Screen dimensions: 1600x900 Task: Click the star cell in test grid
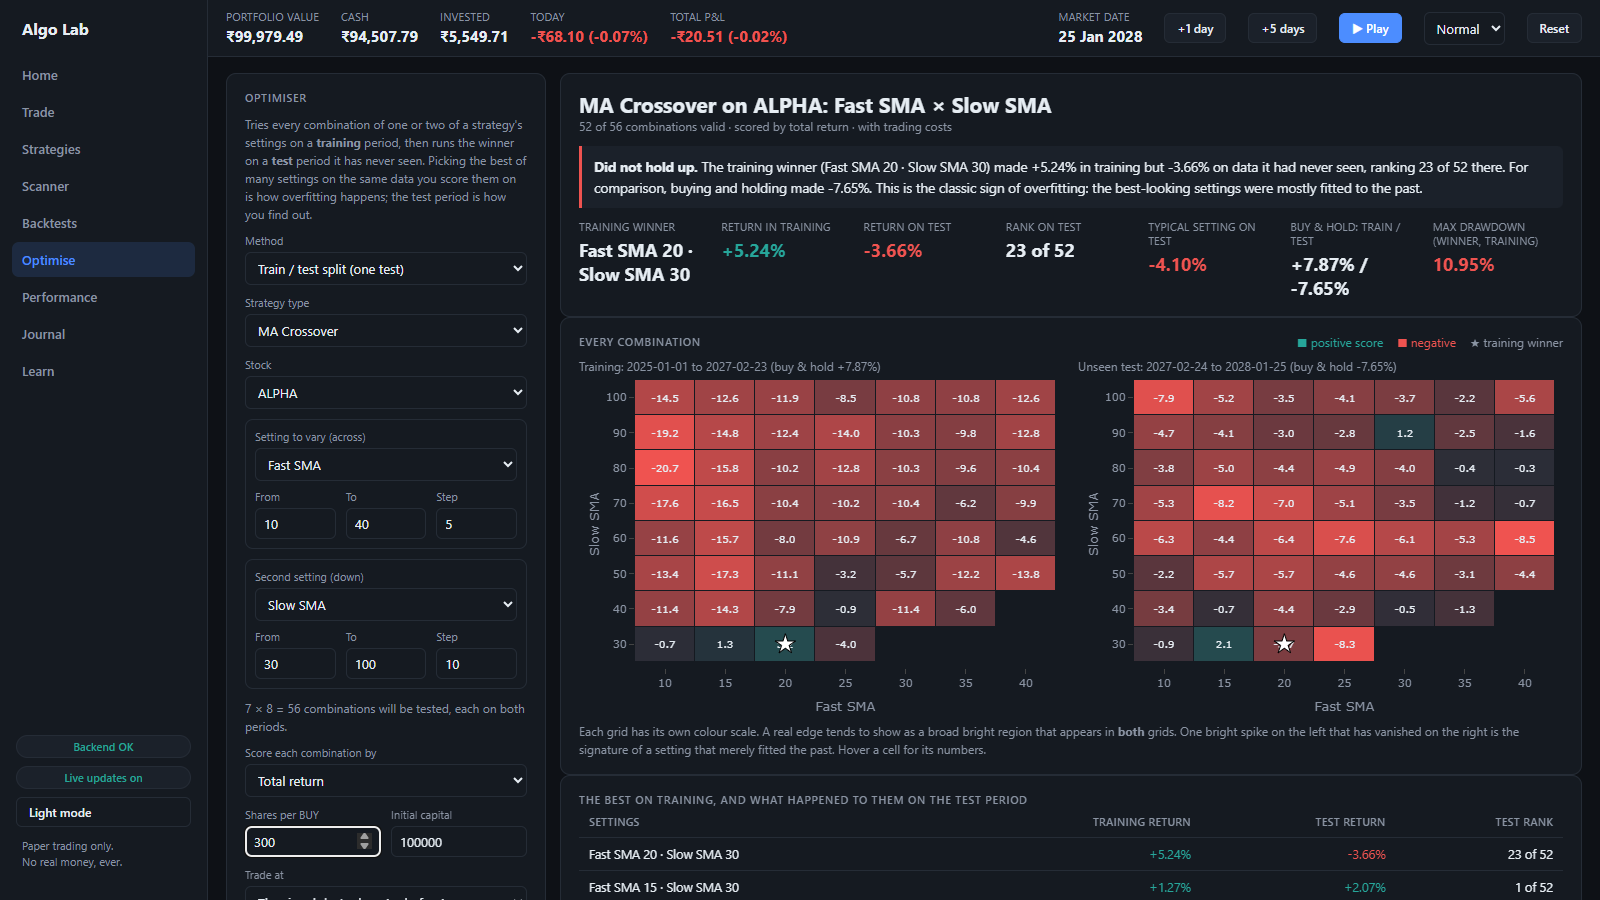1284,644
